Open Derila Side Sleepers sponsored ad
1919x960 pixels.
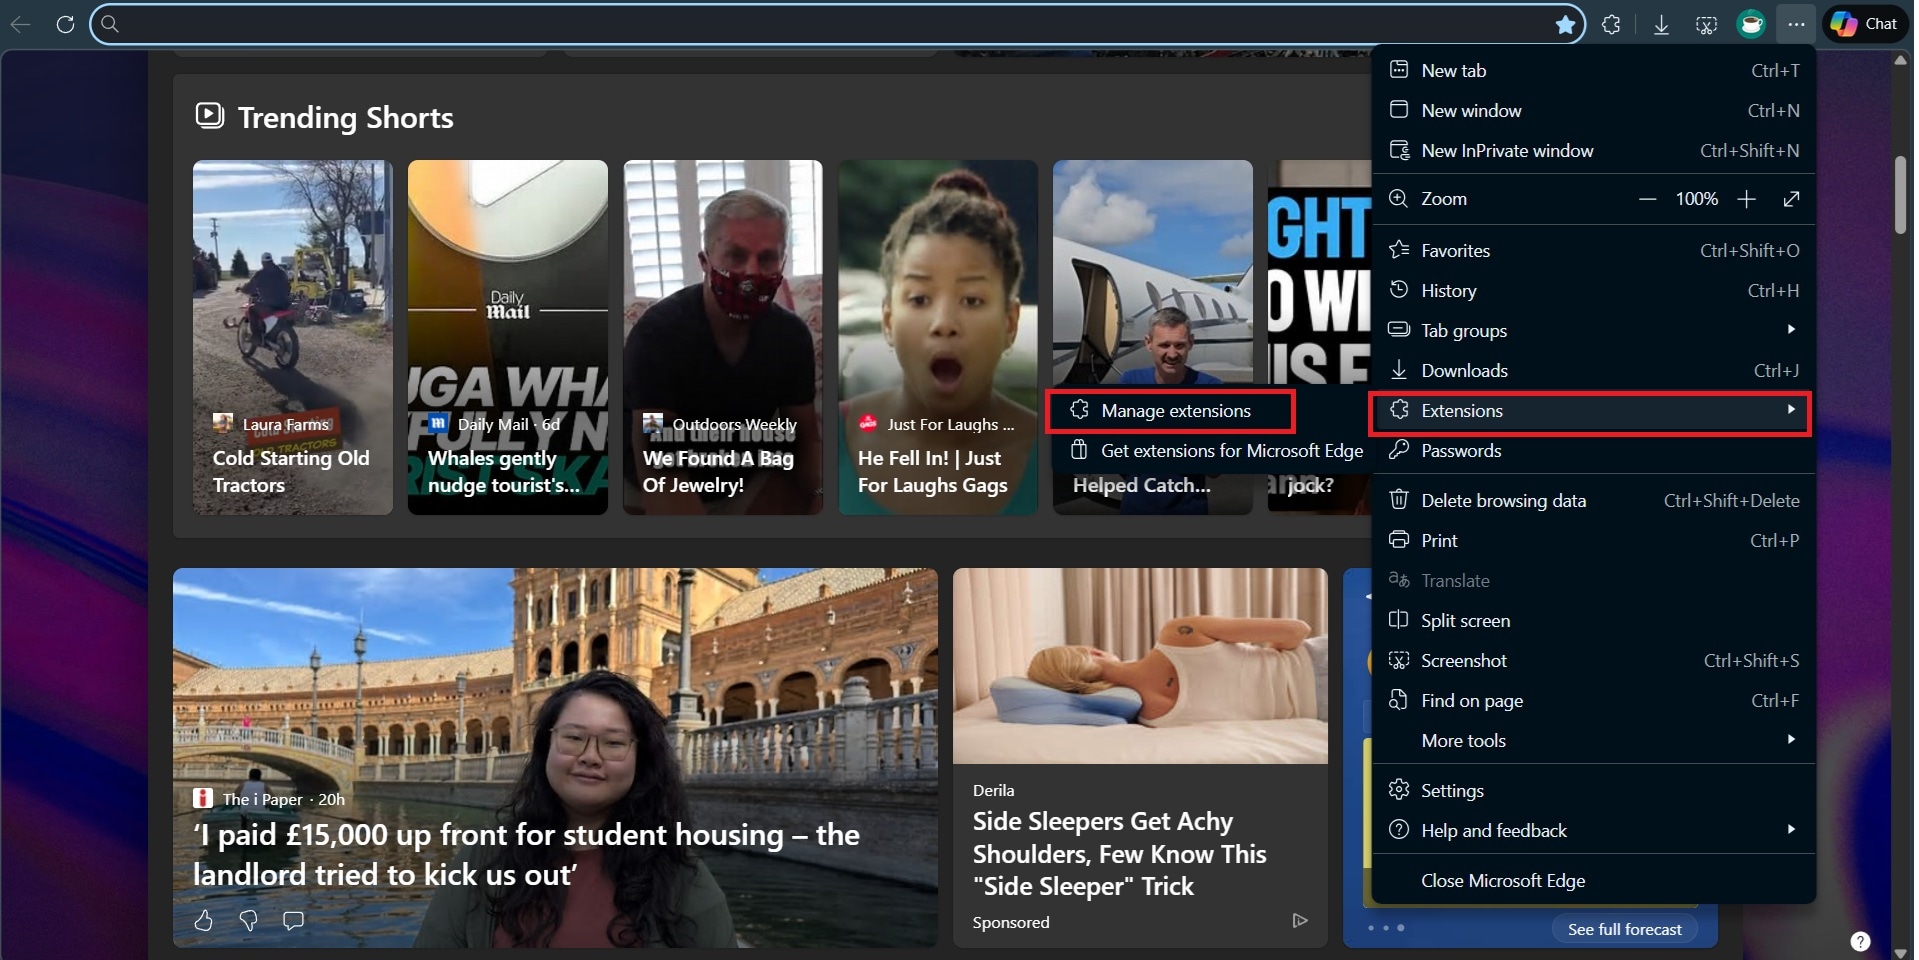1140,757
